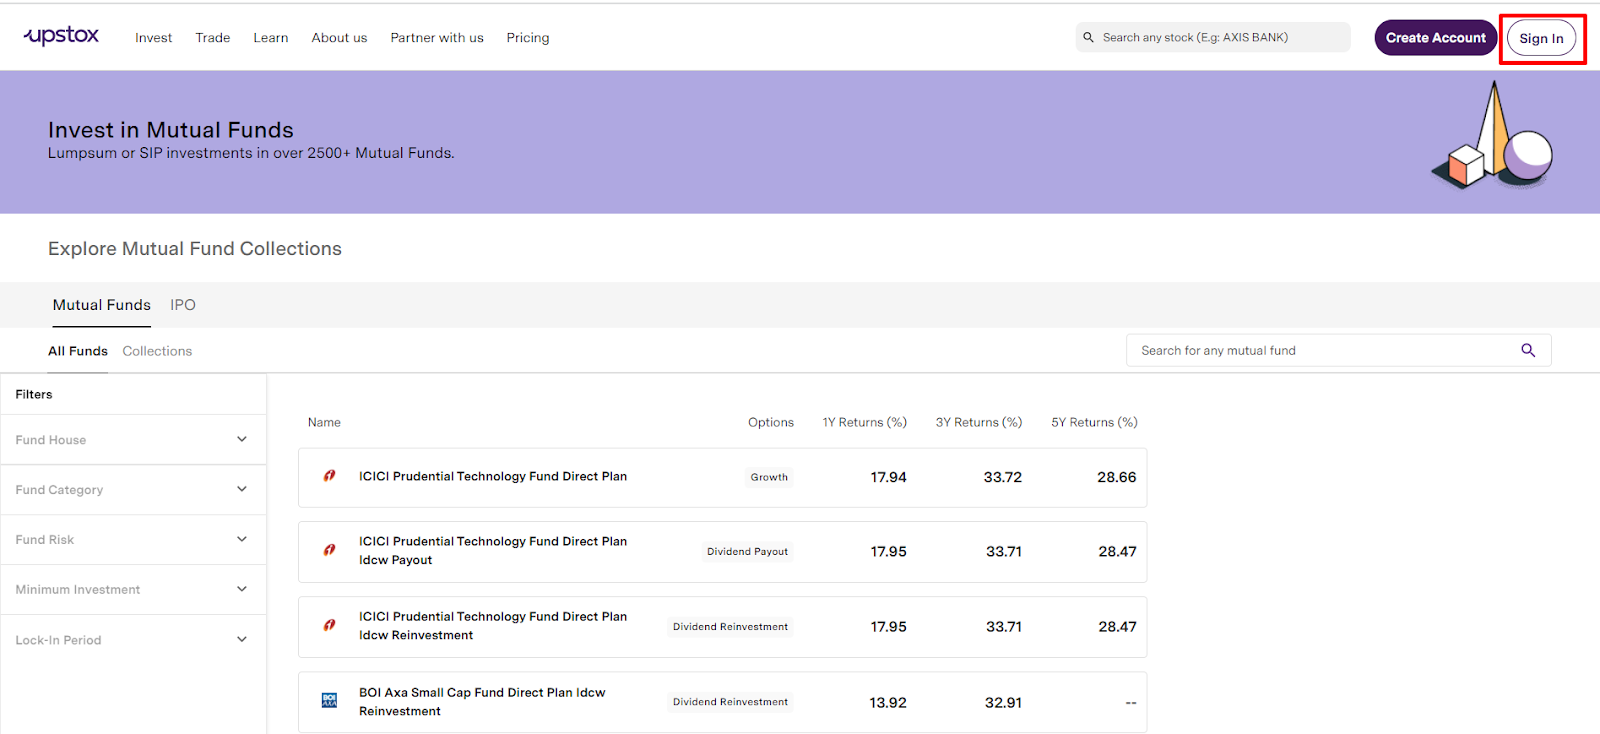Expand the Fund Risk filter
This screenshot has height=734, width=1600.
[x=133, y=540]
